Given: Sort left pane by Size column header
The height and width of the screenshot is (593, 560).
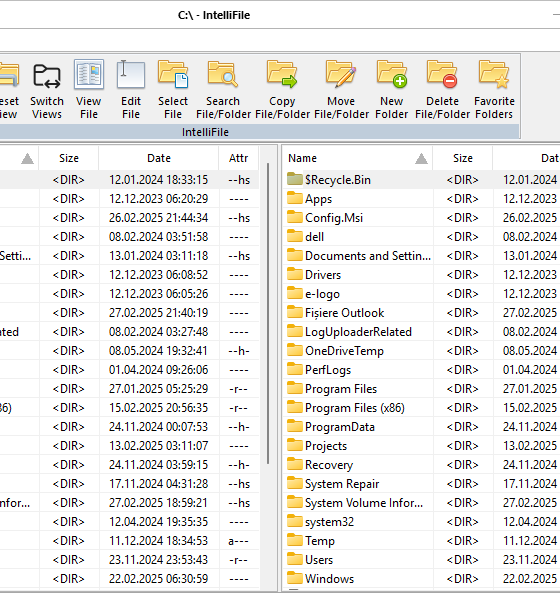Looking at the screenshot, I should point(68,158).
